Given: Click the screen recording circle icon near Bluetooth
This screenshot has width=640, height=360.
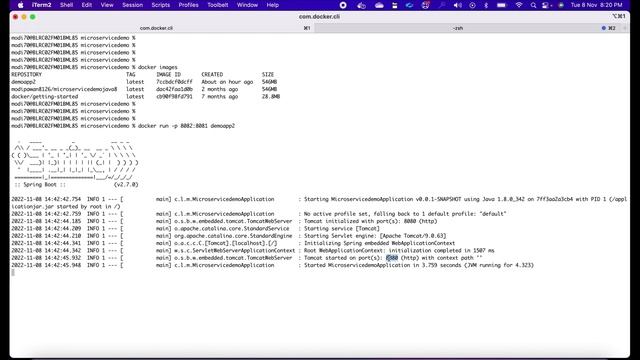Looking at the screenshot, I should point(472,5).
